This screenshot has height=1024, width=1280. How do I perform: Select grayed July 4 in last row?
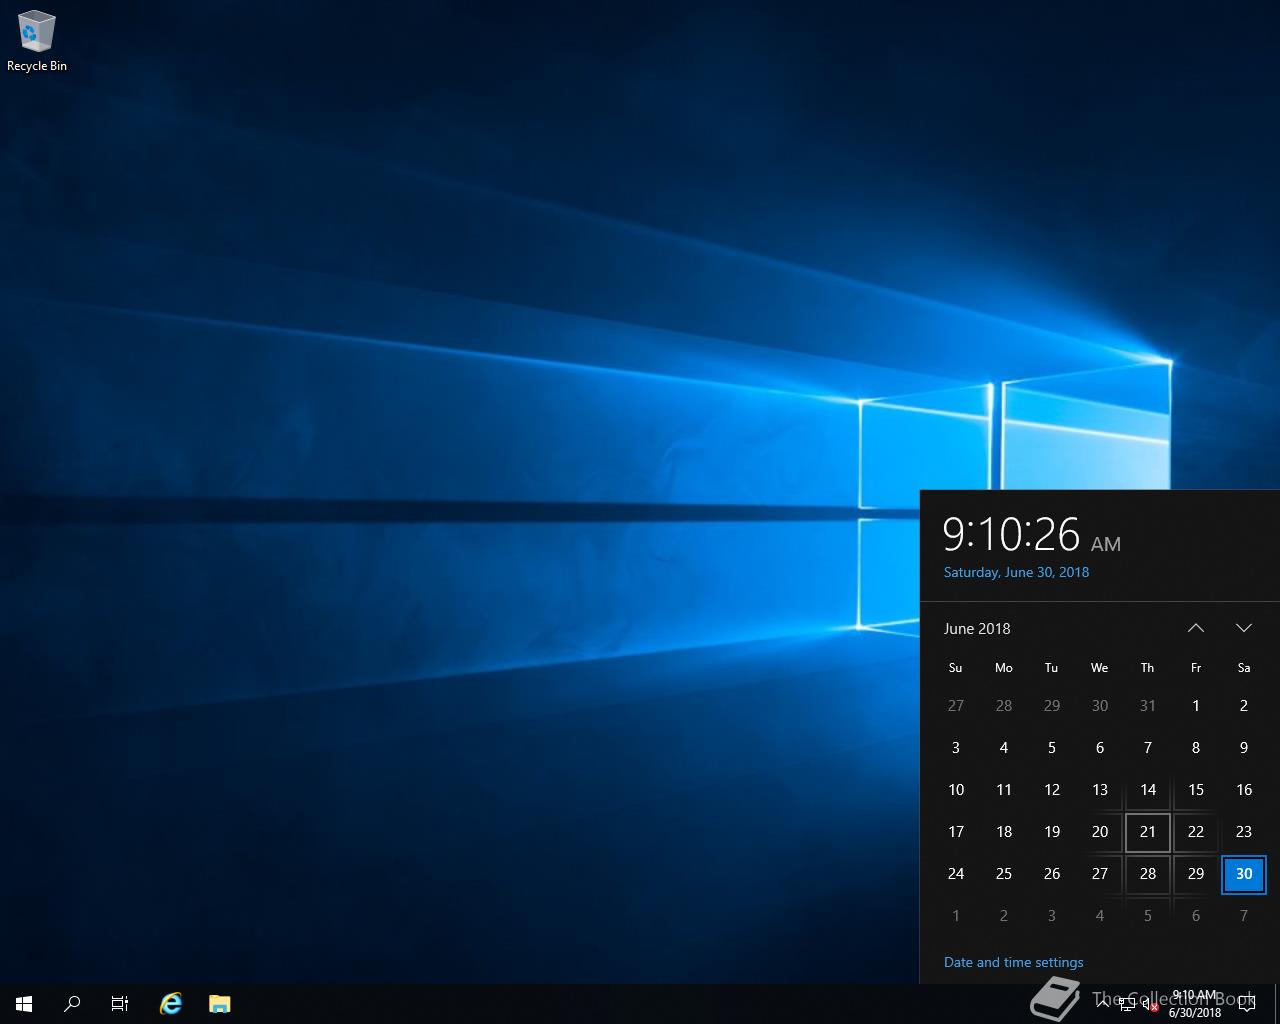point(1100,916)
